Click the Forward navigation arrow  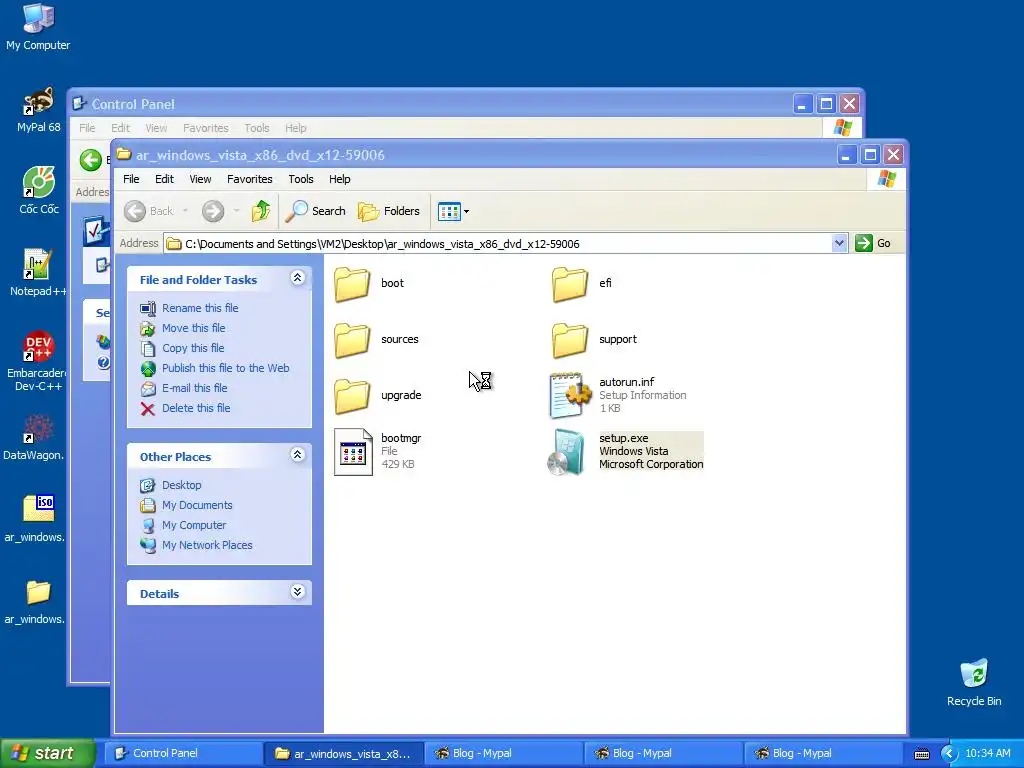coord(213,211)
